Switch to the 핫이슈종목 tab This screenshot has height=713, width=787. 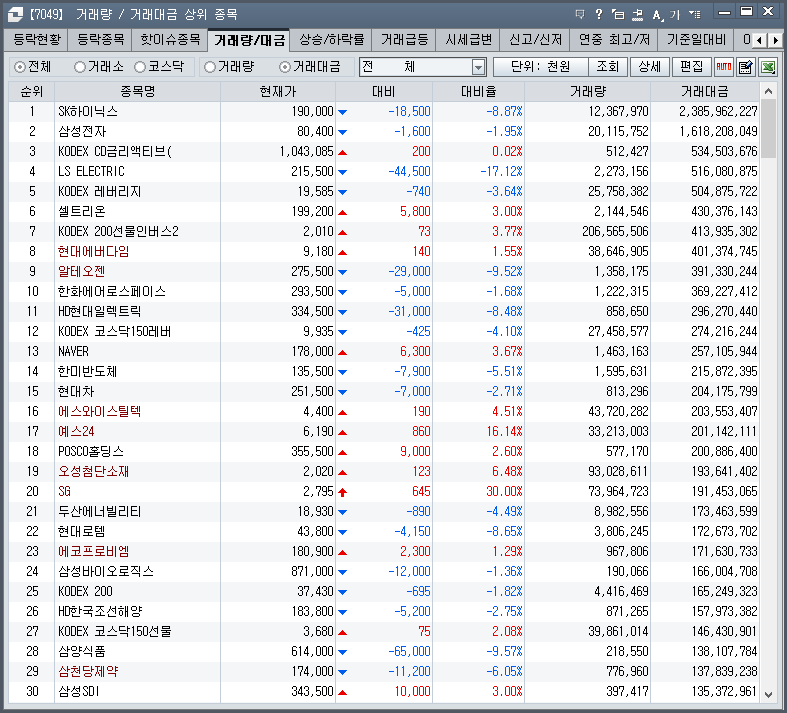(170, 40)
